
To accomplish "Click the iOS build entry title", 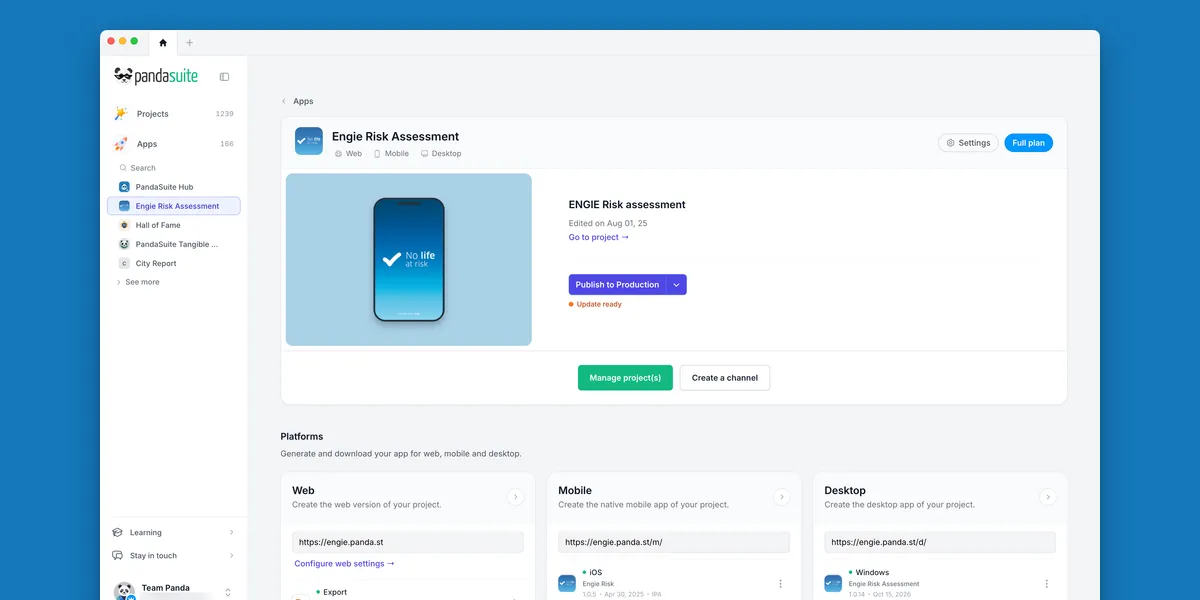I will [596, 573].
